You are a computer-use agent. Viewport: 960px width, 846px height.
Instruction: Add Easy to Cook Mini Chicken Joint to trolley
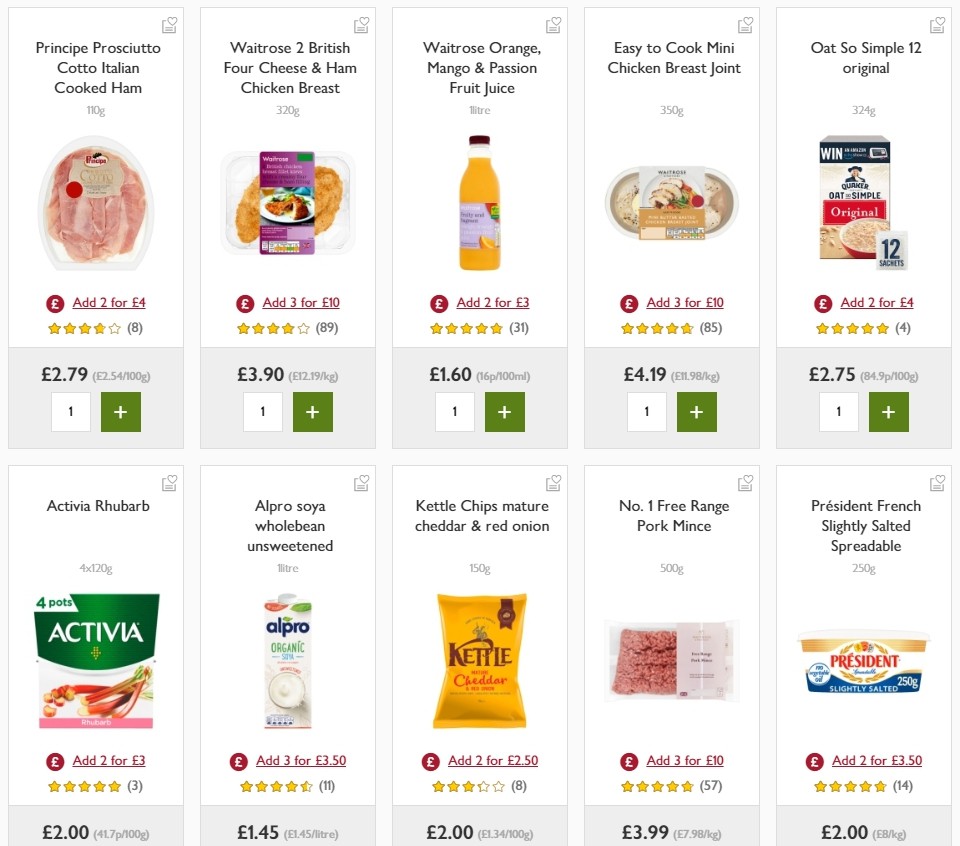coord(697,411)
